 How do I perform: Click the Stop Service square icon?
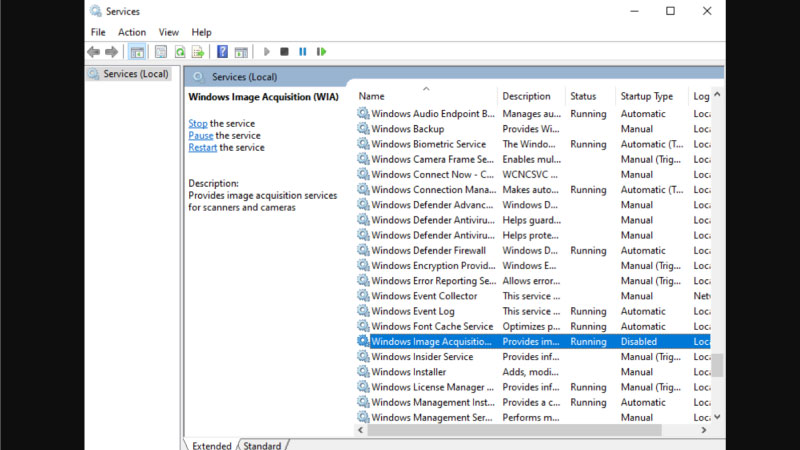click(x=285, y=52)
